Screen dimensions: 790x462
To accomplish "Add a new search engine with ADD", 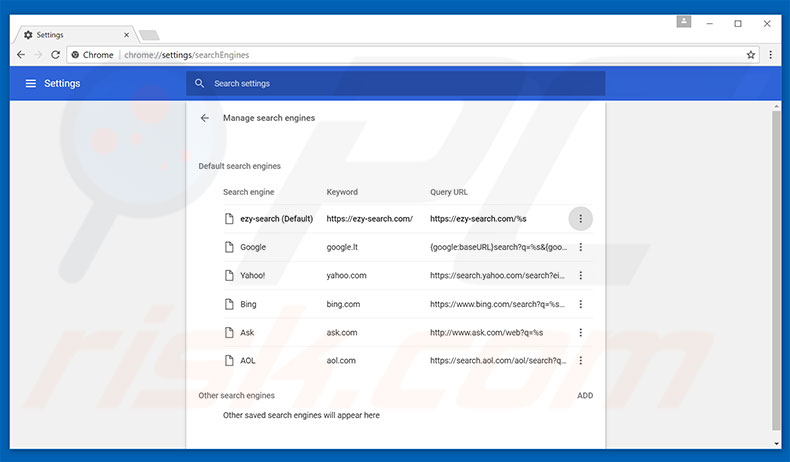I will [585, 395].
